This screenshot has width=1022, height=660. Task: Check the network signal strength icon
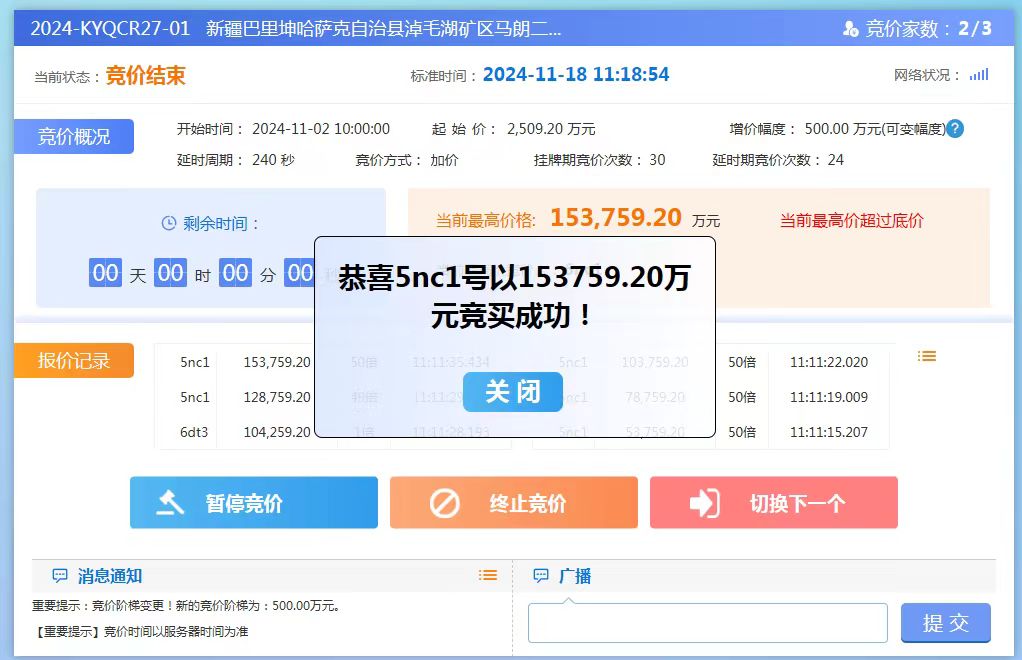(979, 74)
